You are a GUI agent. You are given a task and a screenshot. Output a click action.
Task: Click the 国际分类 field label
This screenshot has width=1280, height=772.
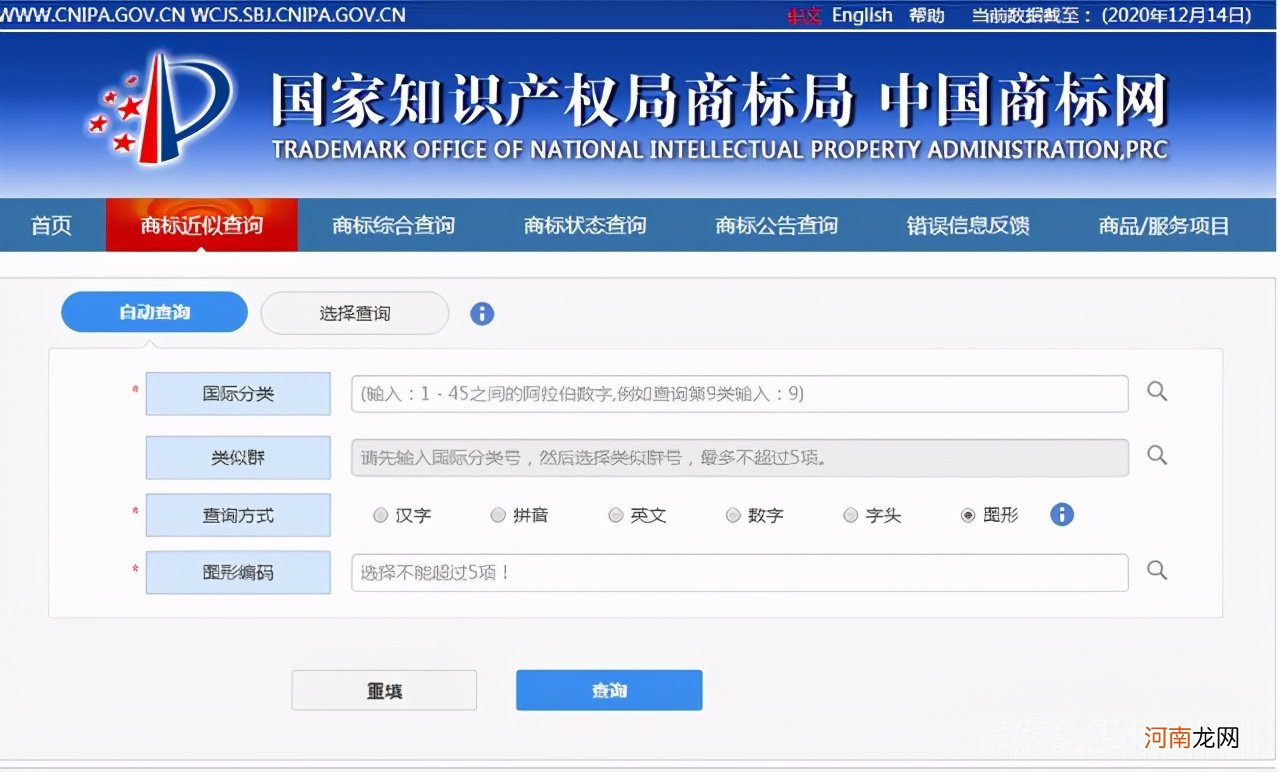point(238,394)
